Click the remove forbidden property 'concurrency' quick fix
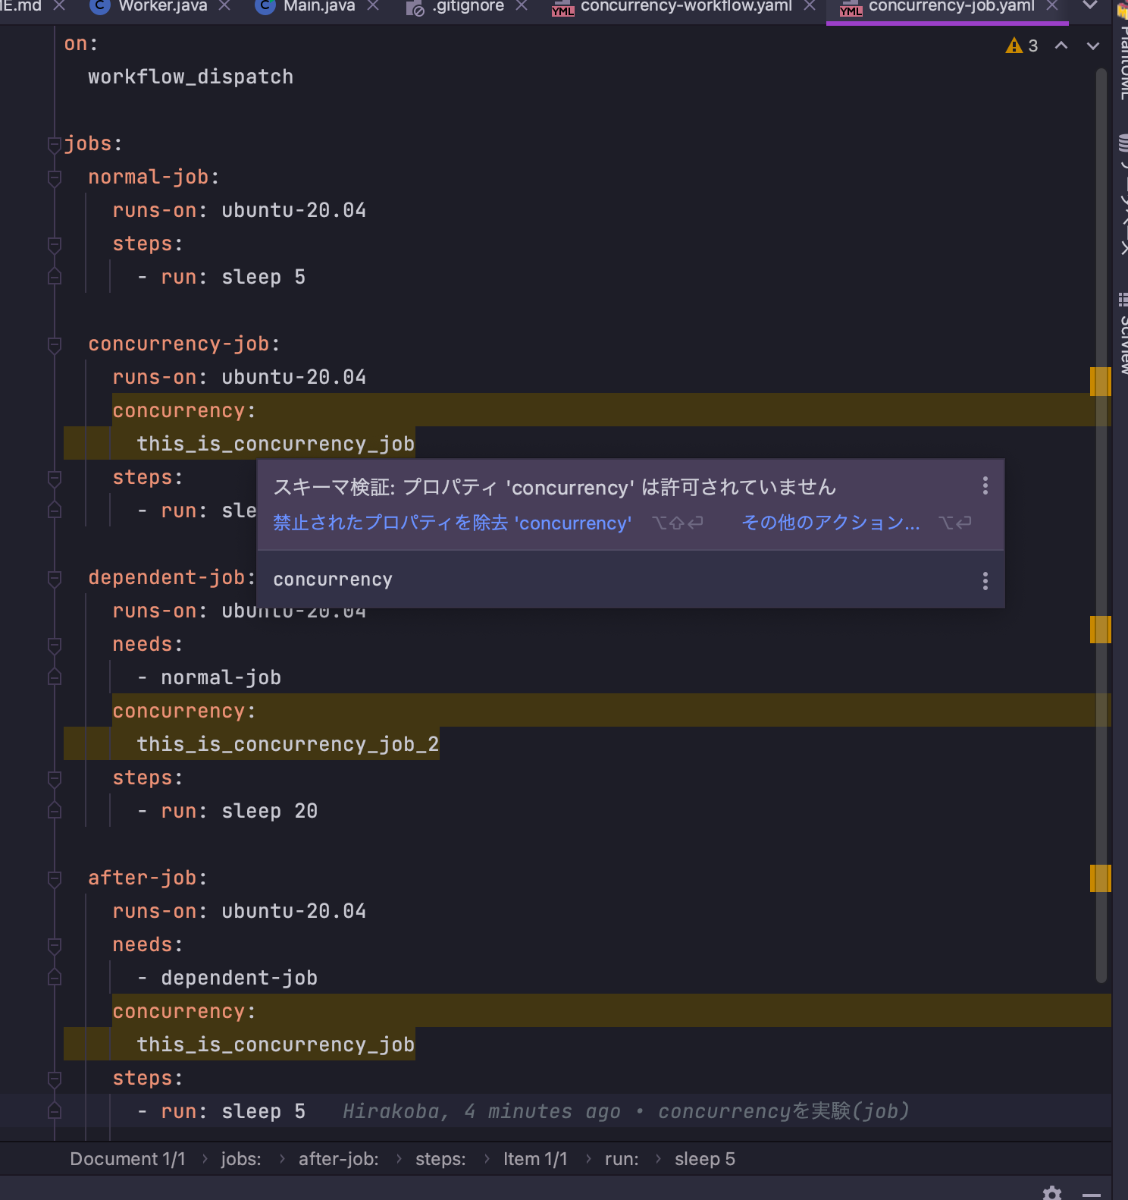 (452, 523)
